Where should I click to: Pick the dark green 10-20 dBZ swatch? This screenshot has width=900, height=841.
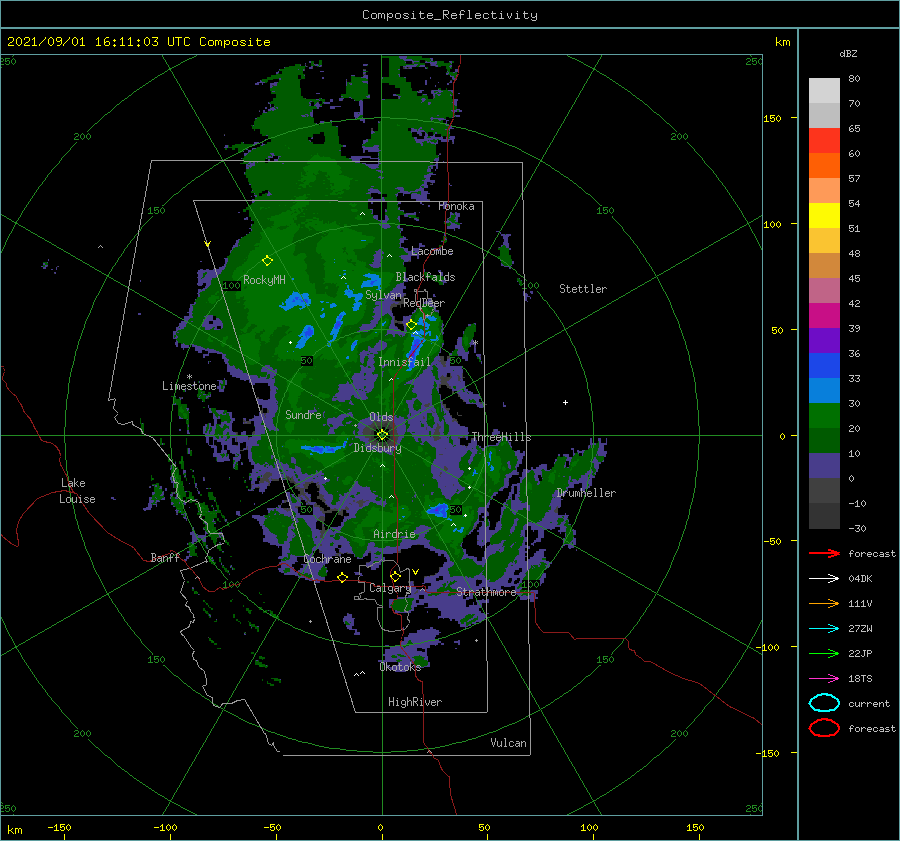pyautogui.click(x=824, y=440)
